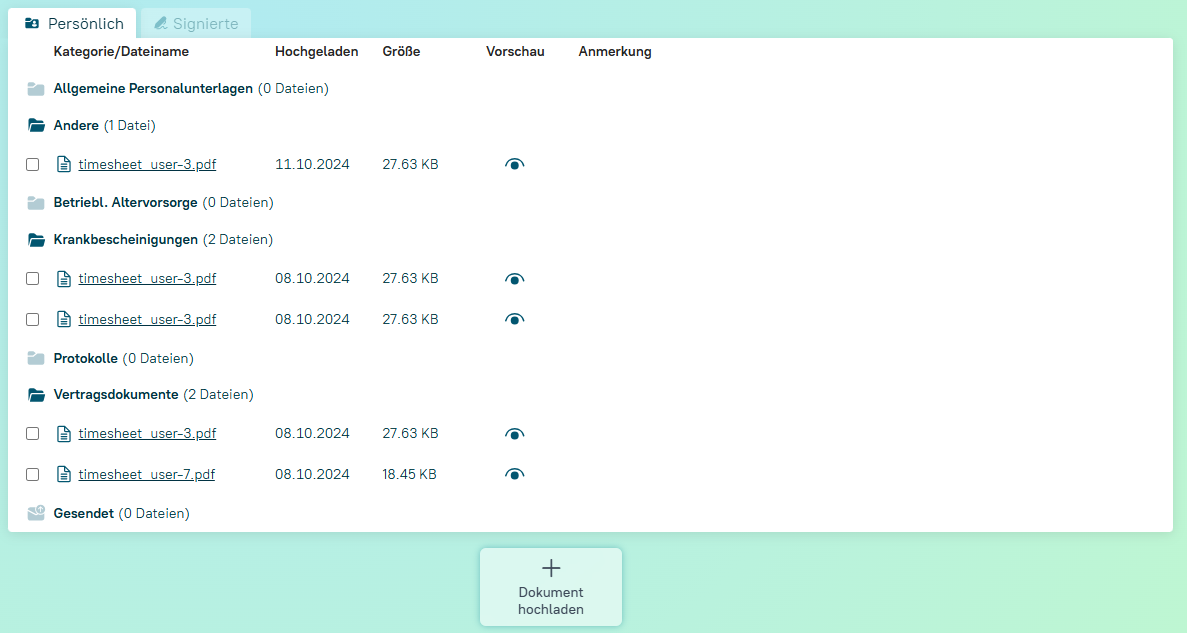Click eye icon for timesheet_user-3.pdf in Vertragsdokumente
The width and height of the screenshot is (1187, 633).
click(x=514, y=434)
